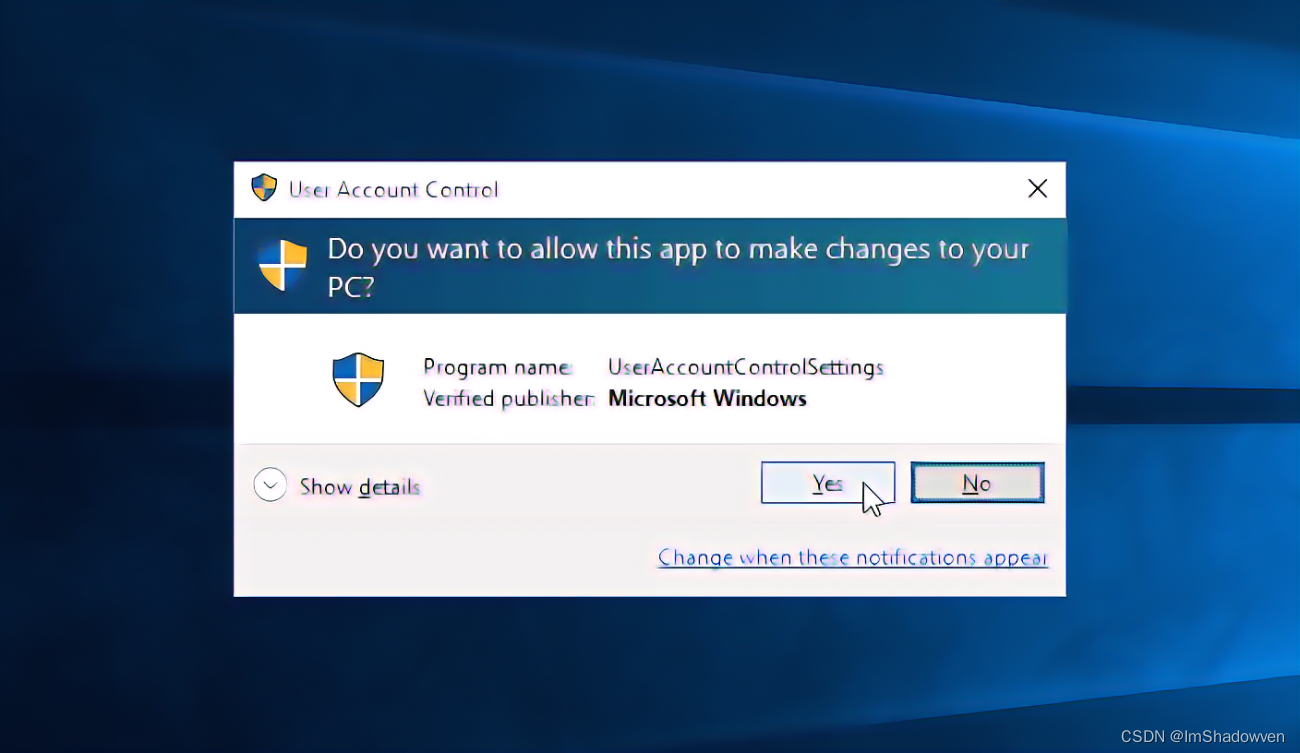
Task: Allow changes by clicking Yes
Action: (x=828, y=482)
